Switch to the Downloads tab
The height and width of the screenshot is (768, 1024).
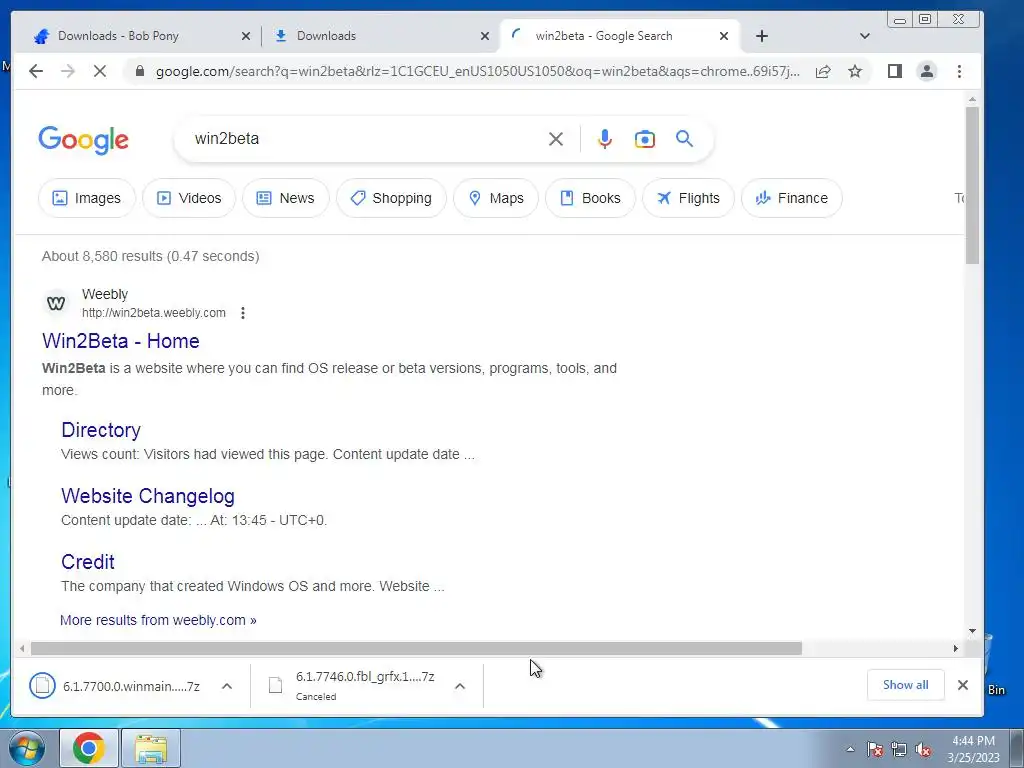point(382,36)
